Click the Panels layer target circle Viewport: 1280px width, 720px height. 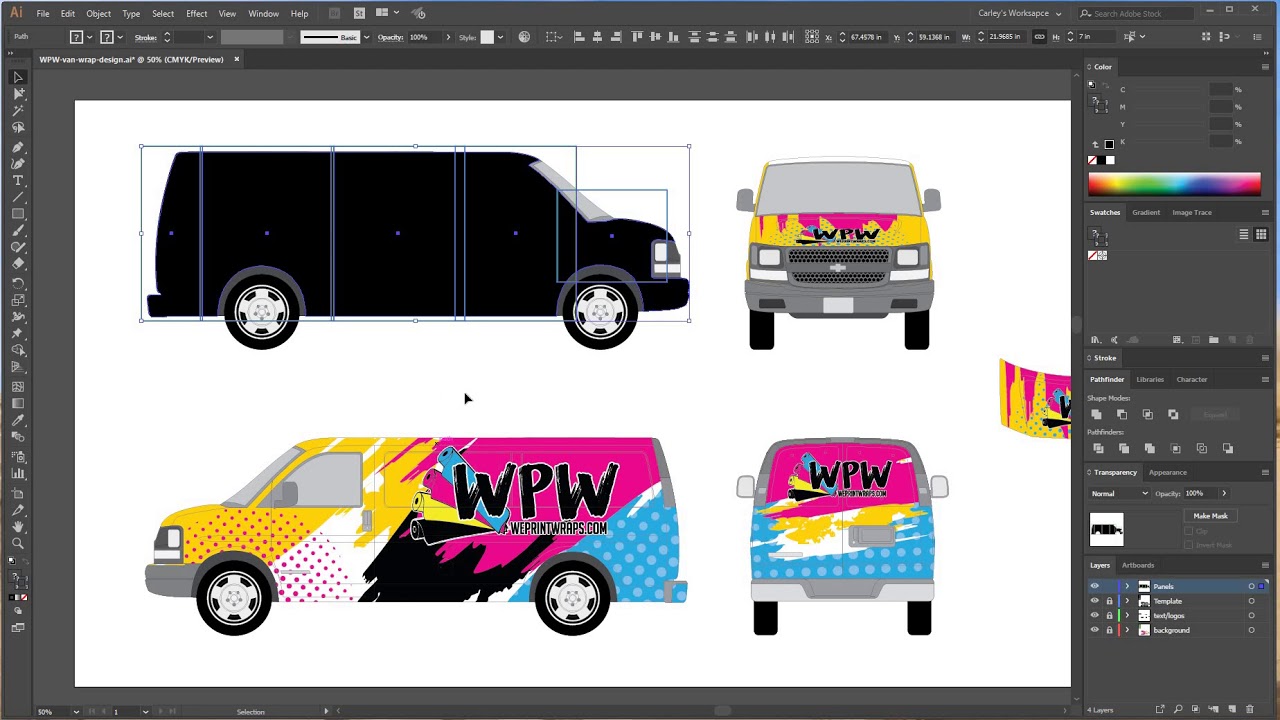tap(1251, 587)
